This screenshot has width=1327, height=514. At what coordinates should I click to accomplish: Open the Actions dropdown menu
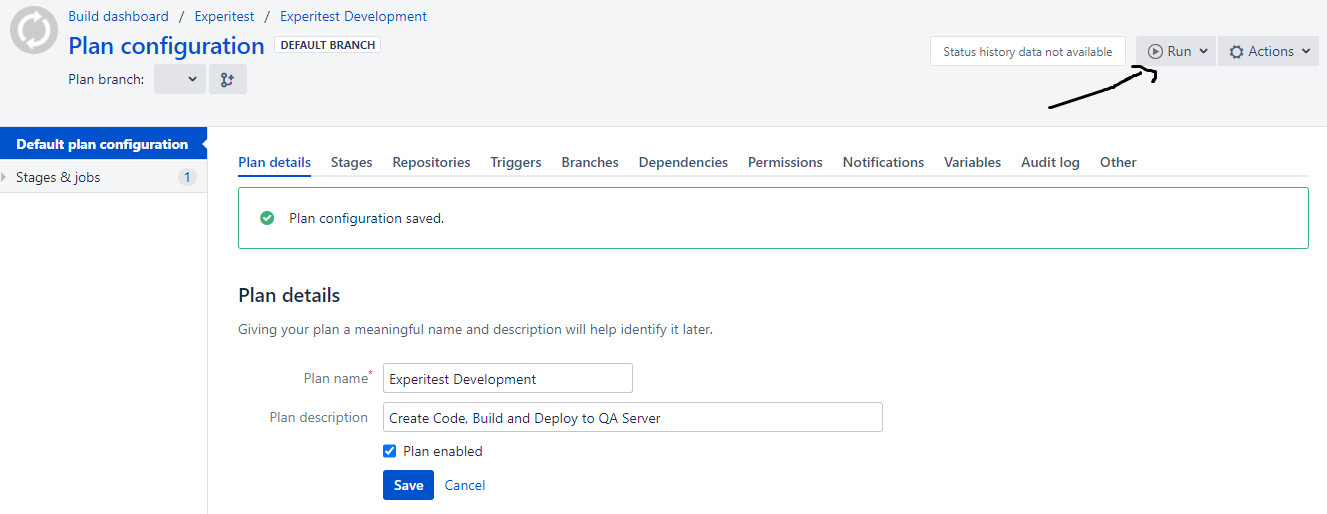pyautogui.click(x=1268, y=51)
